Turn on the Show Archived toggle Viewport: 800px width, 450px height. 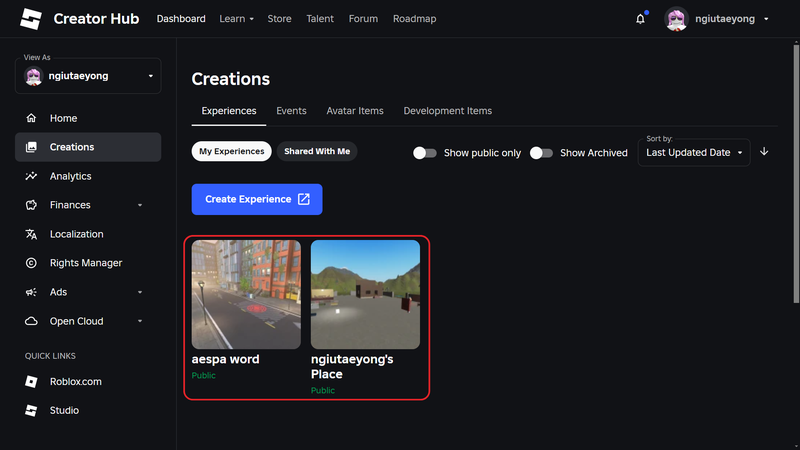[541, 153]
